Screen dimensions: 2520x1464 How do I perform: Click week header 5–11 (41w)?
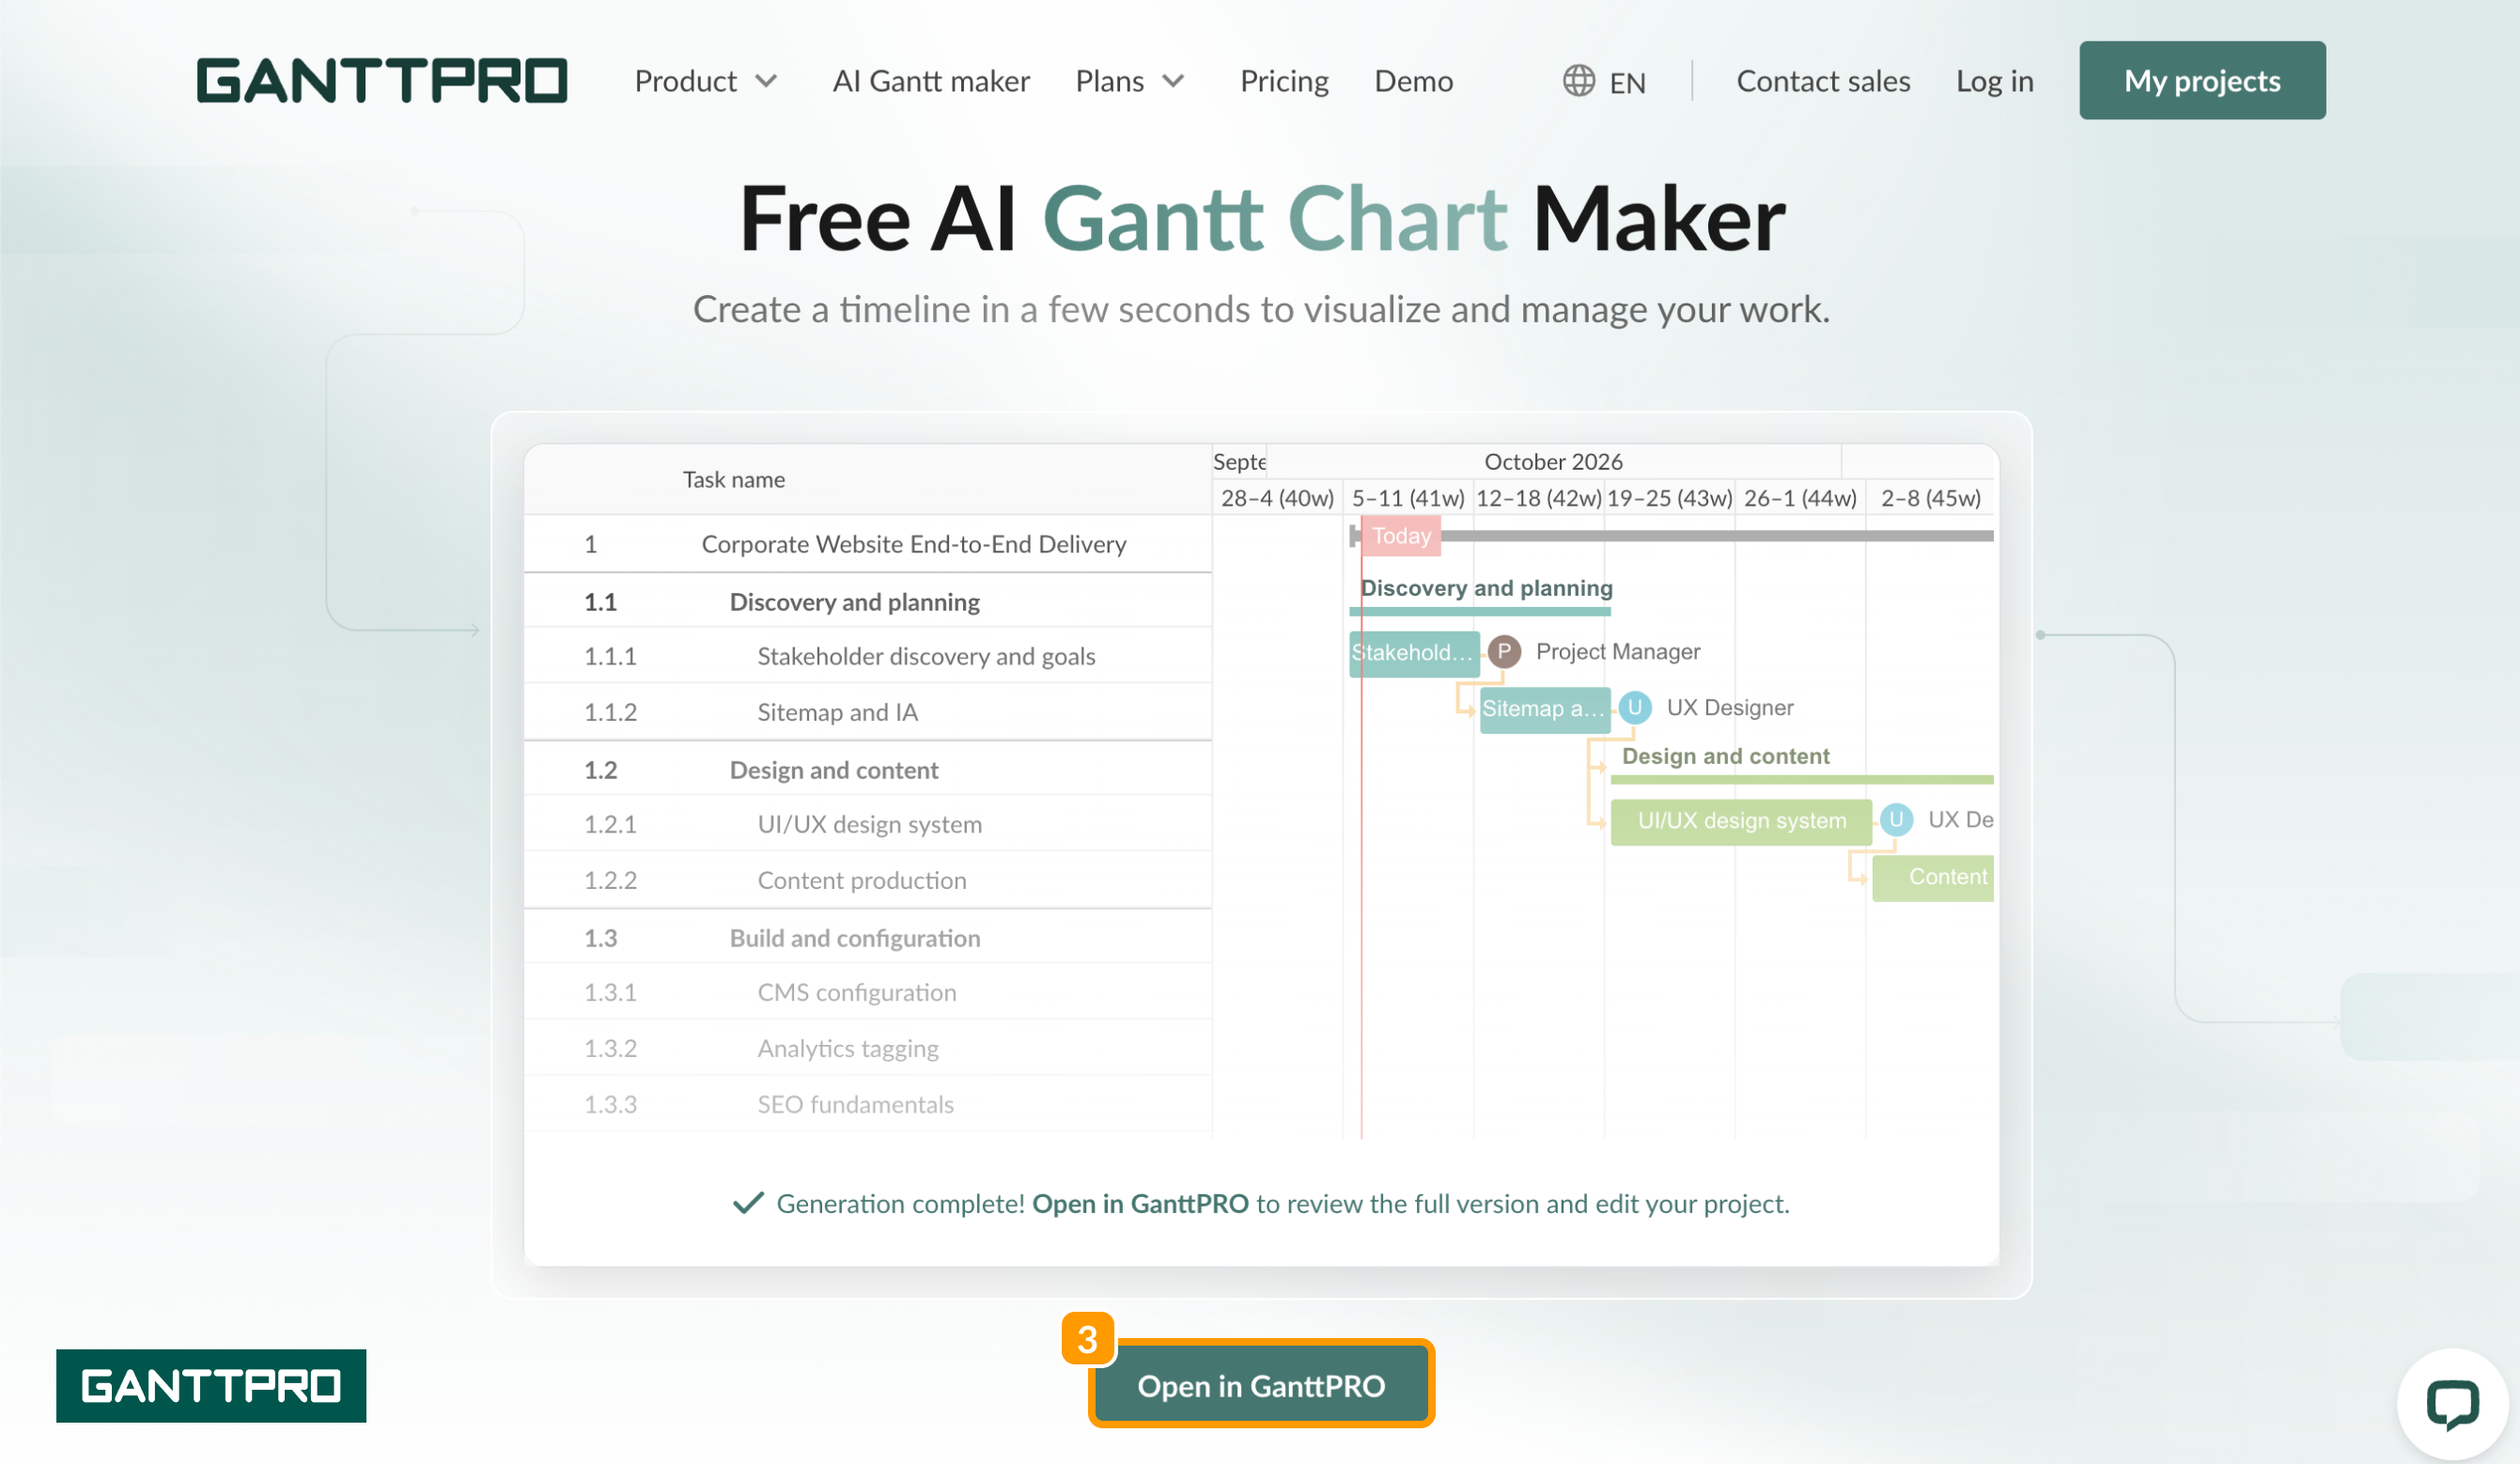pyautogui.click(x=1408, y=498)
